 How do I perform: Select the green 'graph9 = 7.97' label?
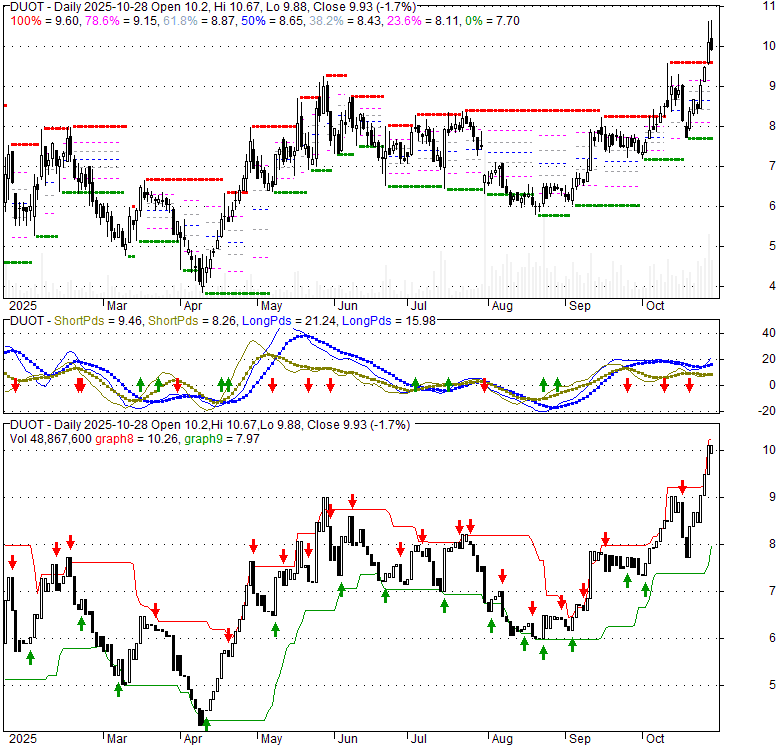(221, 439)
